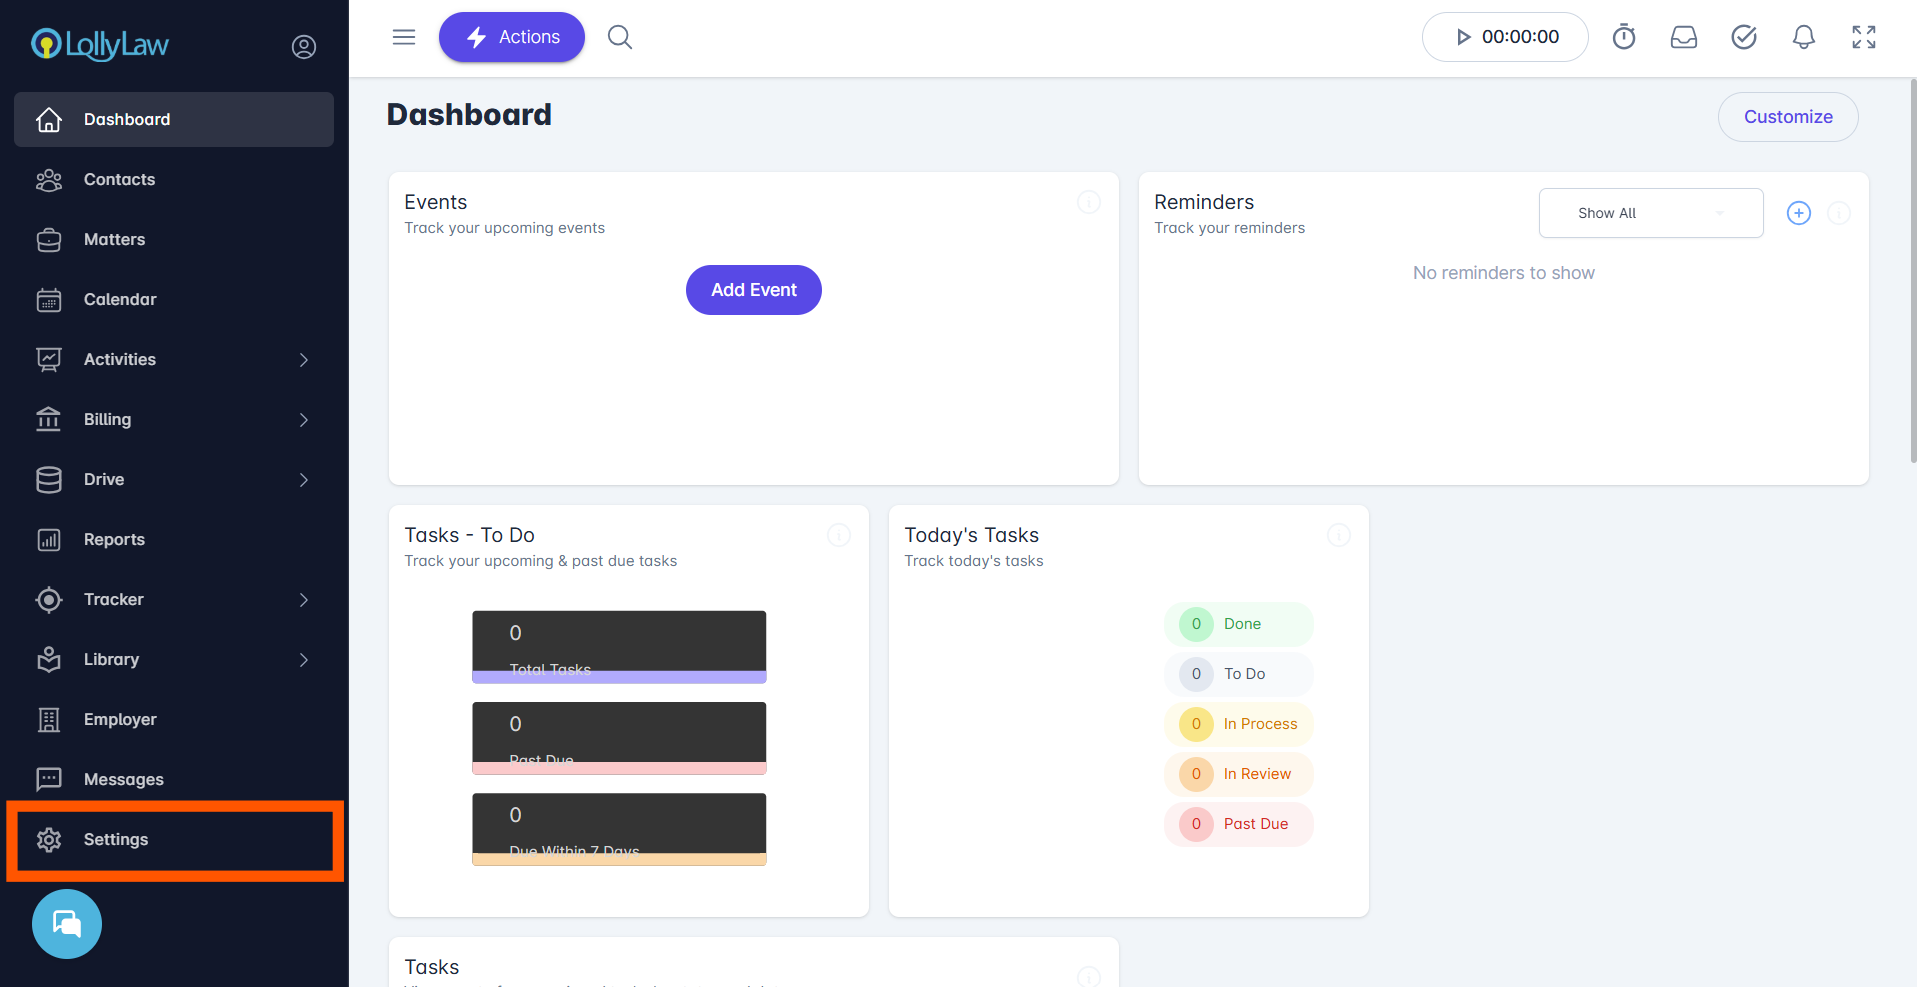The image size is (1917, 987).
Task: Select the Due Within 7 Days card
Action: [x=619, y=829]
